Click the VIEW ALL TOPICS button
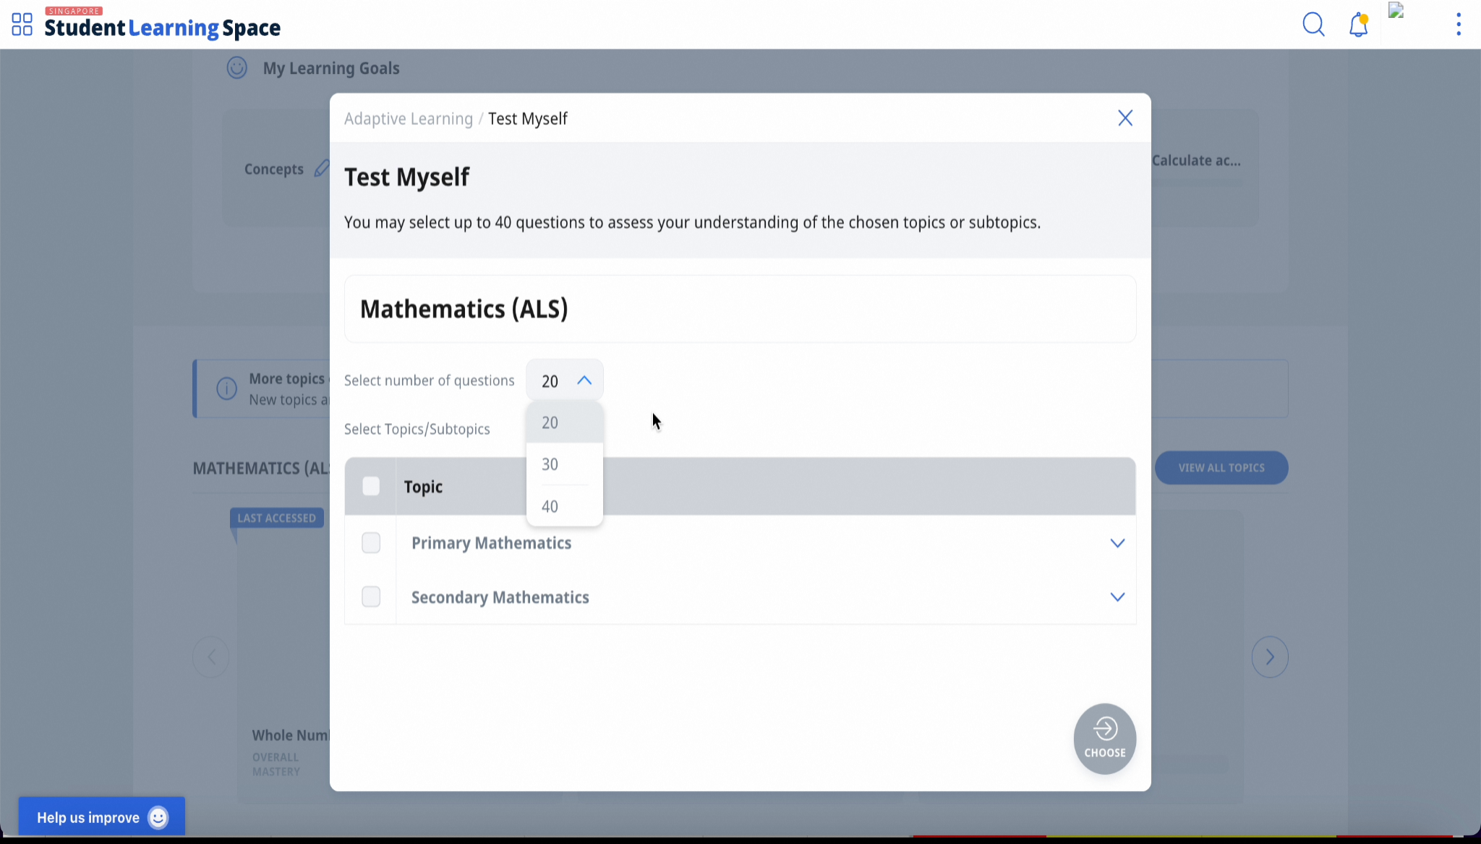The height and width of the screenshot is (844, 1481). [x=1221, y=467]
